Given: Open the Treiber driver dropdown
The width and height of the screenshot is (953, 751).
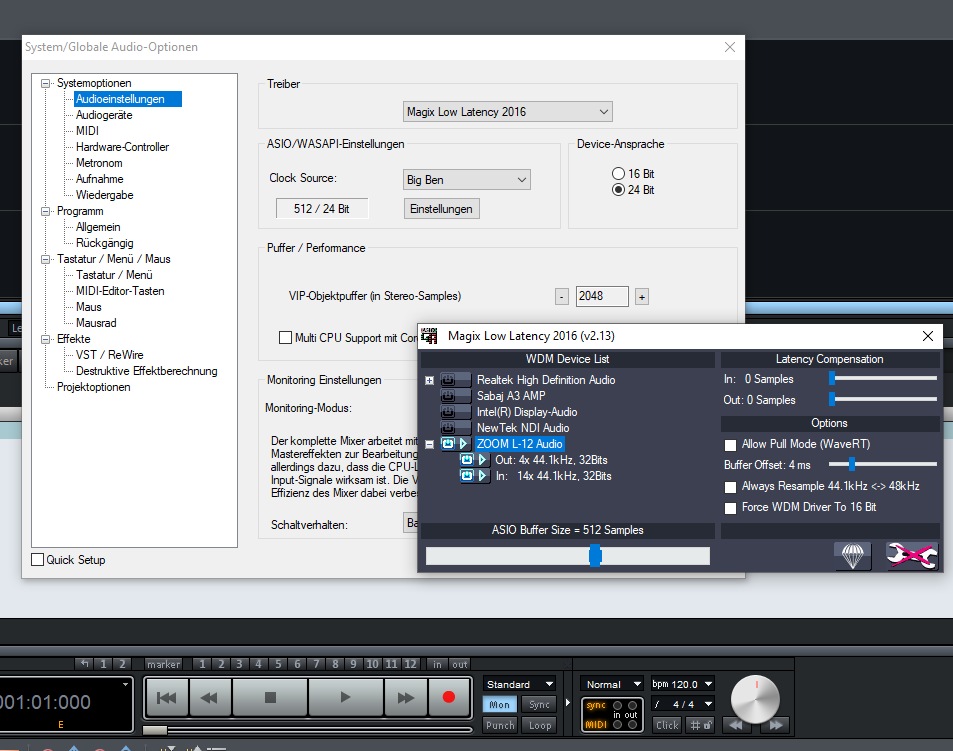Looking at the screenshot, I should point(507,112).
